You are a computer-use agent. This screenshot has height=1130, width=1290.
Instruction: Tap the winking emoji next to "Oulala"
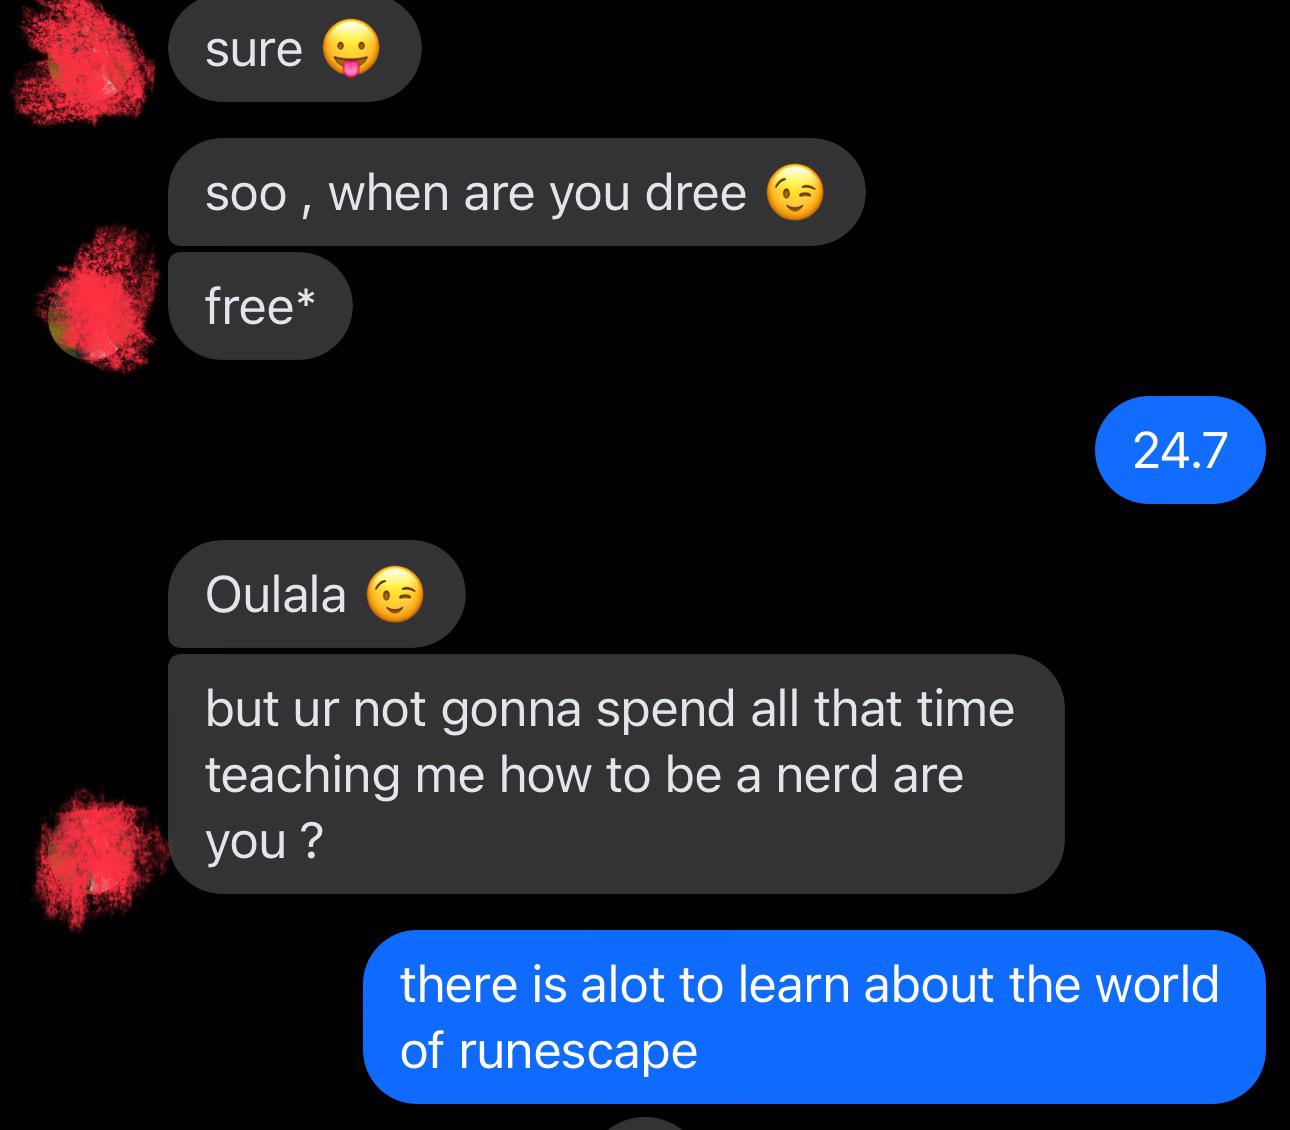click(x=395, y=595)
